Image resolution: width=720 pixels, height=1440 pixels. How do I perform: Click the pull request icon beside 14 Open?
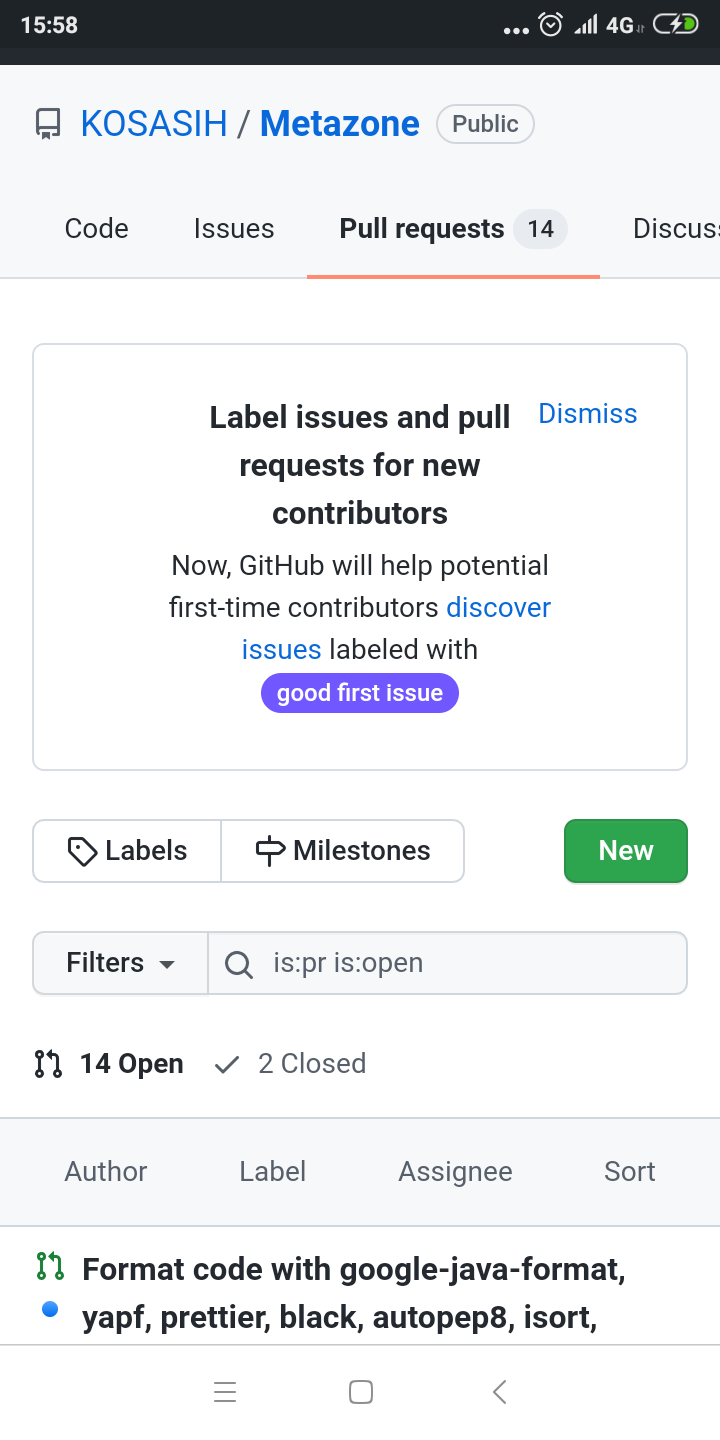click(x=48, y=1064)
